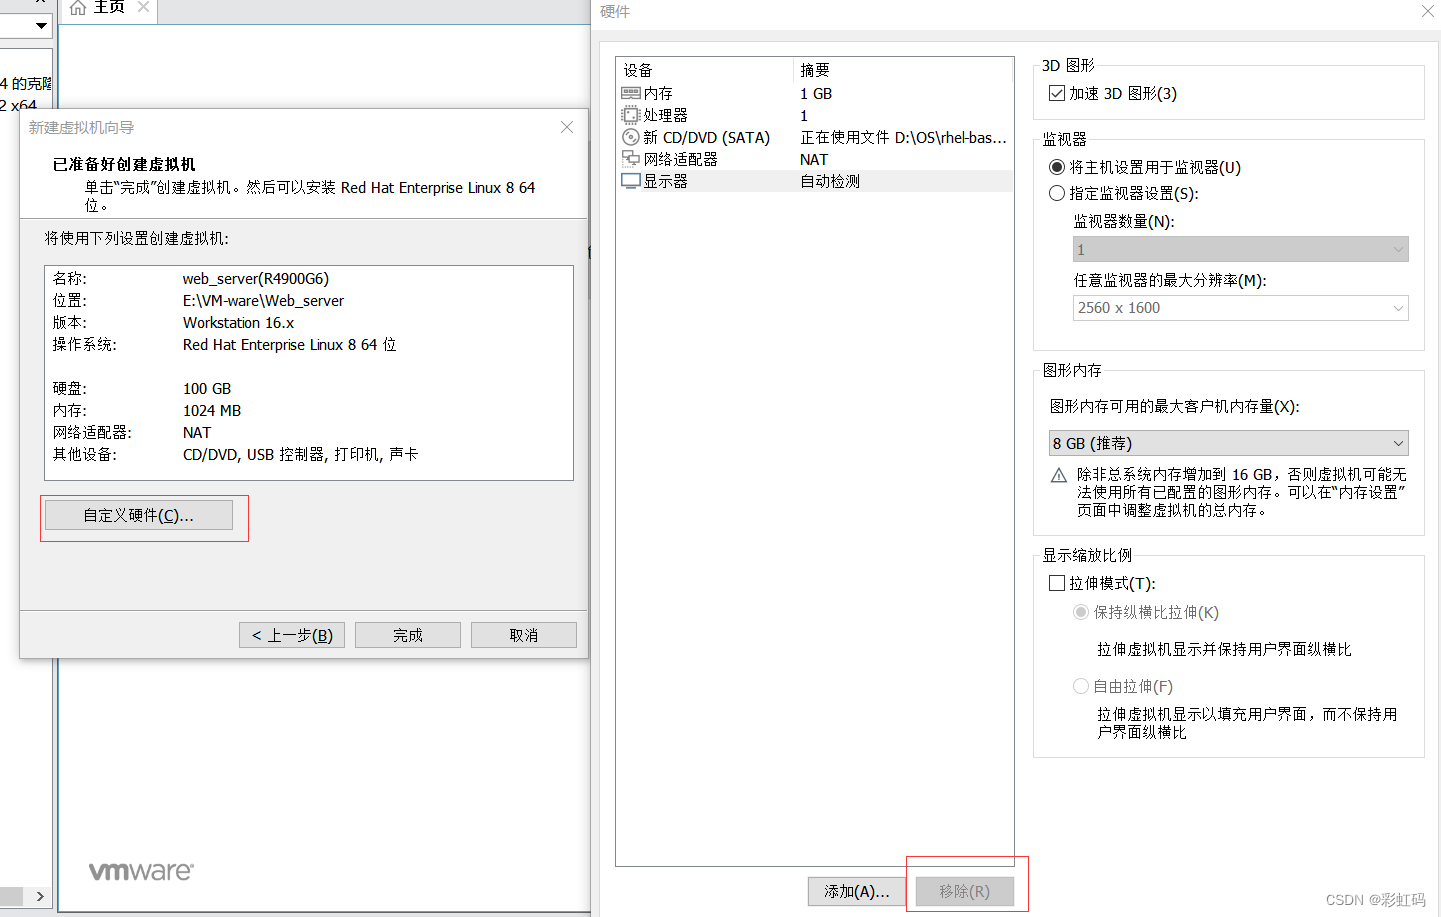Select 指定监视器设置 radio option
This screenshot has width=1441, height=917.
(1057, 193)
